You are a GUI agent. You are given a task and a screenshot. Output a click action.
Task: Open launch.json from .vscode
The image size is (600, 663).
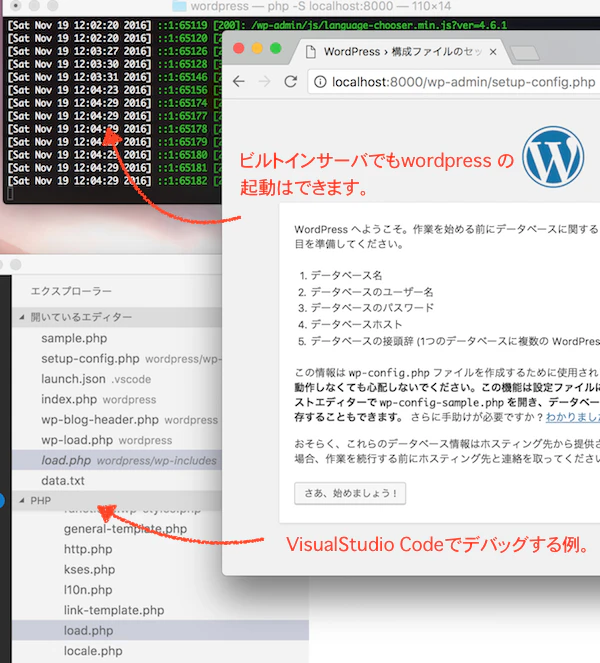pyautogui.click(x=117, y=379)
